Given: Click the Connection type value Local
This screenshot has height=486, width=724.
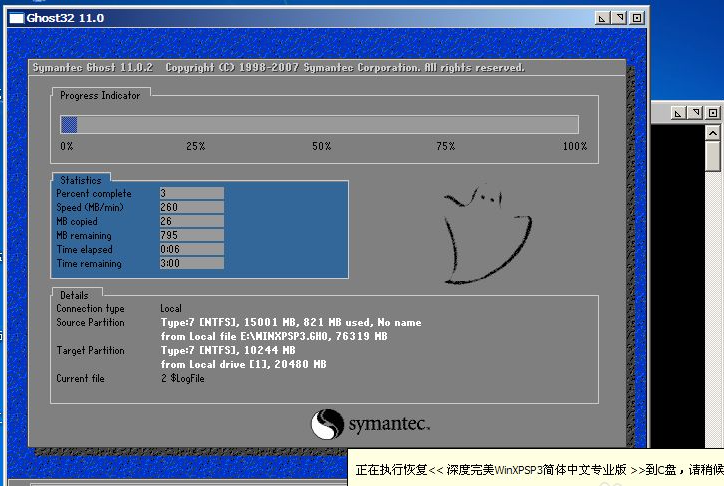Looking at the screenshot, I should [171, 308].
